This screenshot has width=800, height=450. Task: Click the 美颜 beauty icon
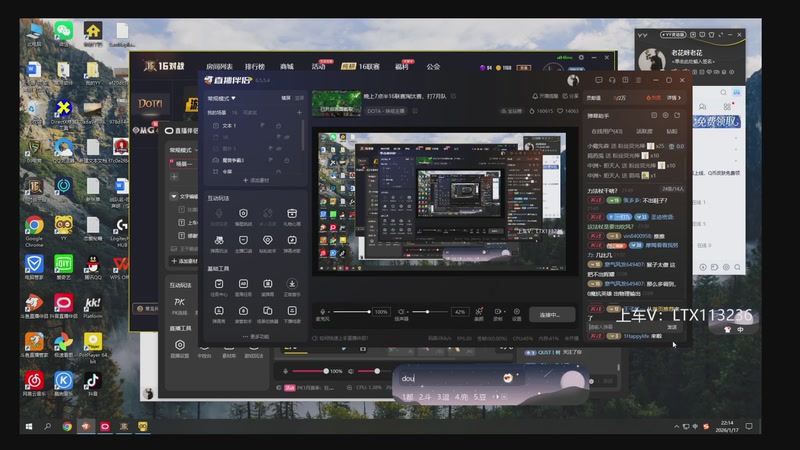coord(479,311)
